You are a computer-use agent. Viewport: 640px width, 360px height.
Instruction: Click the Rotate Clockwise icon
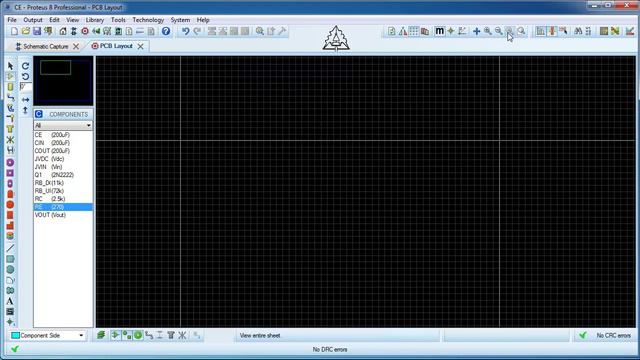click(25, 66)
